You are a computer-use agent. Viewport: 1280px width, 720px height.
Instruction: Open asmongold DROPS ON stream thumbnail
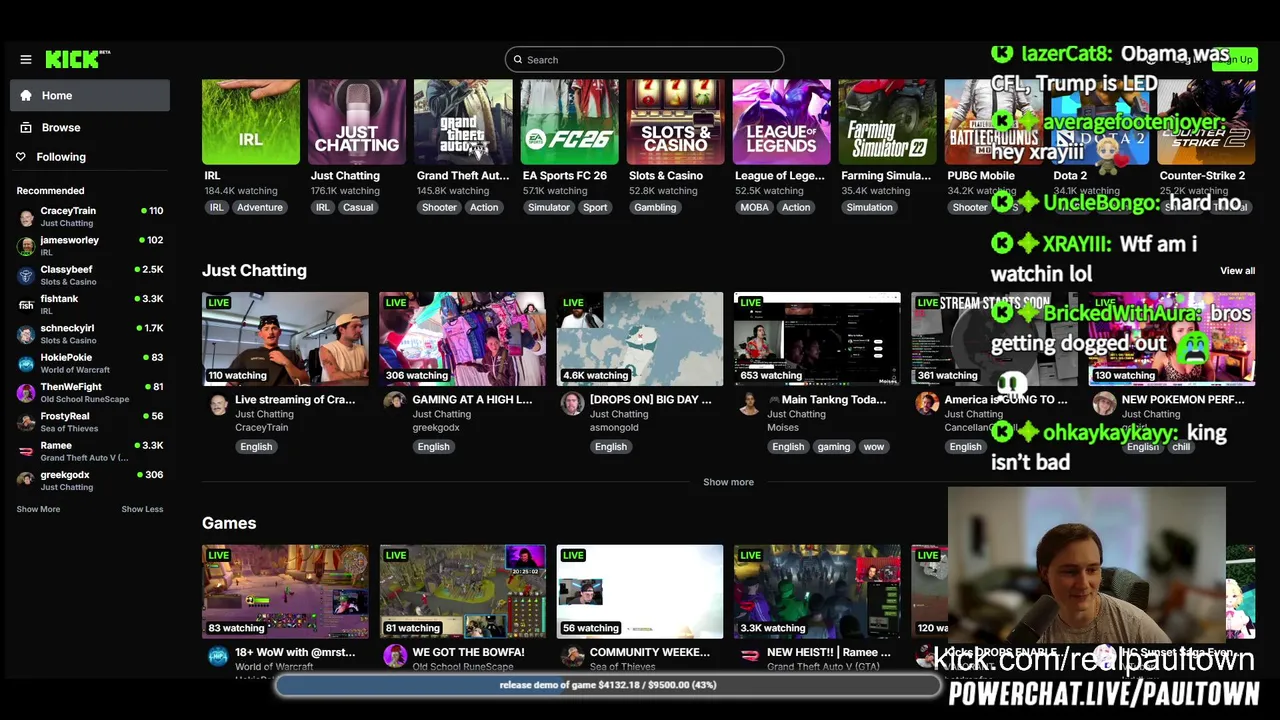[x=639, y=339]
